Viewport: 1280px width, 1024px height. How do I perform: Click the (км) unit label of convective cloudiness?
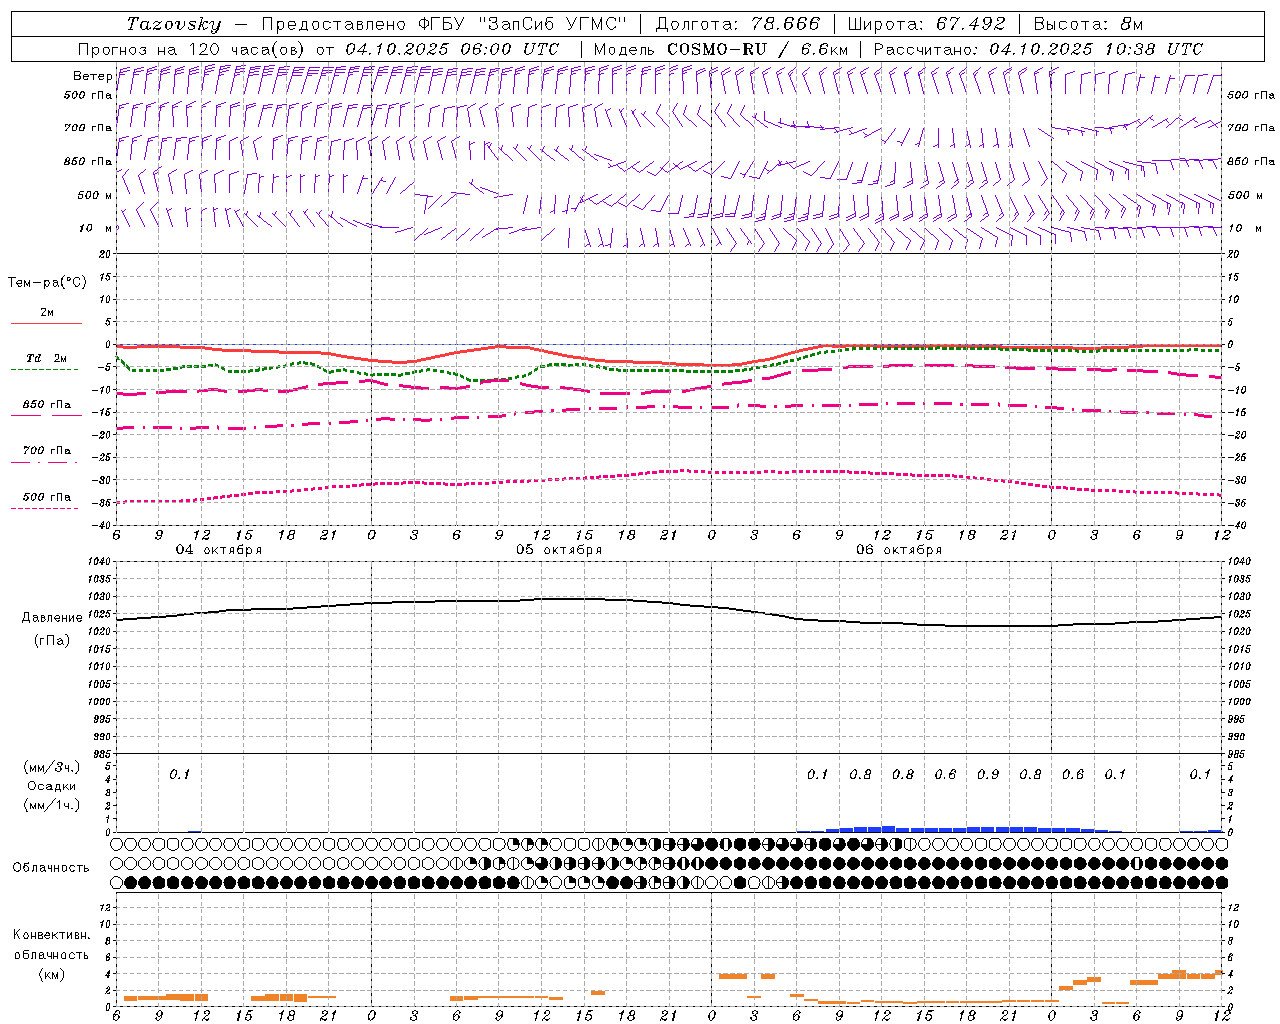[51, 974]
